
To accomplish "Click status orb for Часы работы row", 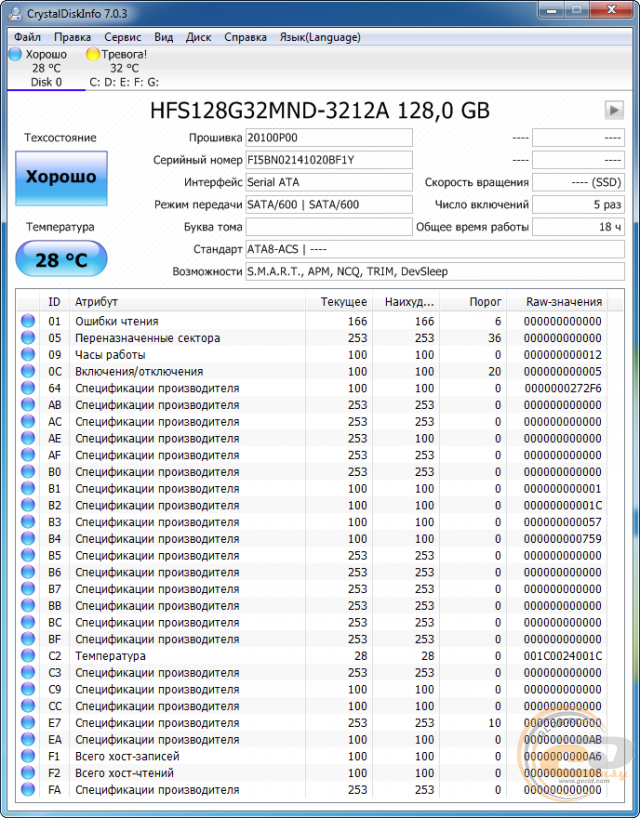I will (x=28, y=354).
